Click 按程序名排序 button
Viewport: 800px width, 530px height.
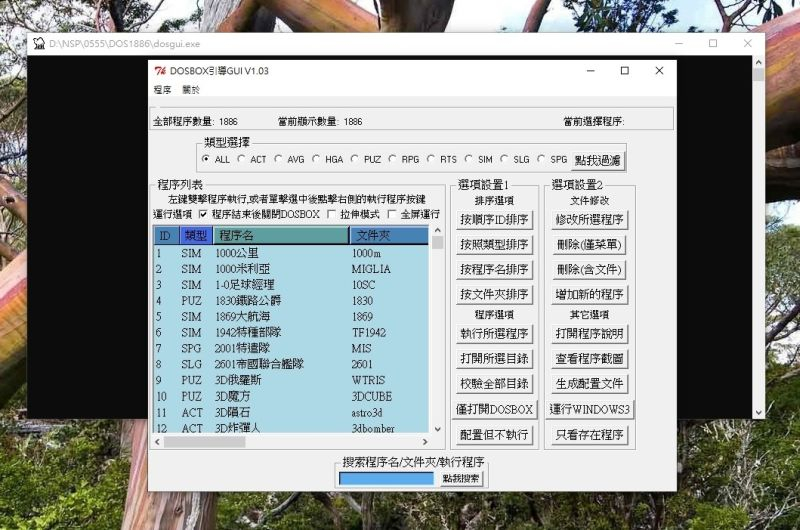coord(494,270)
